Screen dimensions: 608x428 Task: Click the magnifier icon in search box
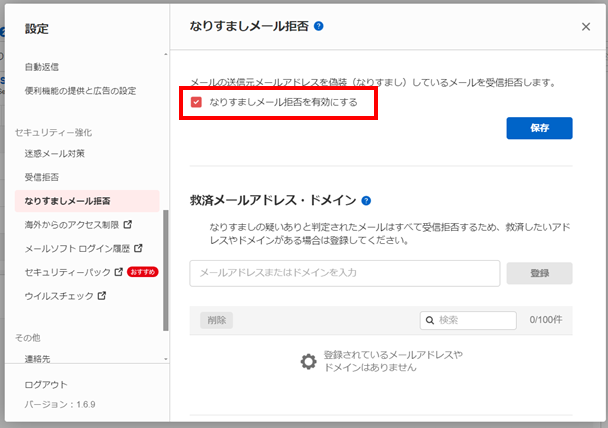(x=429, y=320)
